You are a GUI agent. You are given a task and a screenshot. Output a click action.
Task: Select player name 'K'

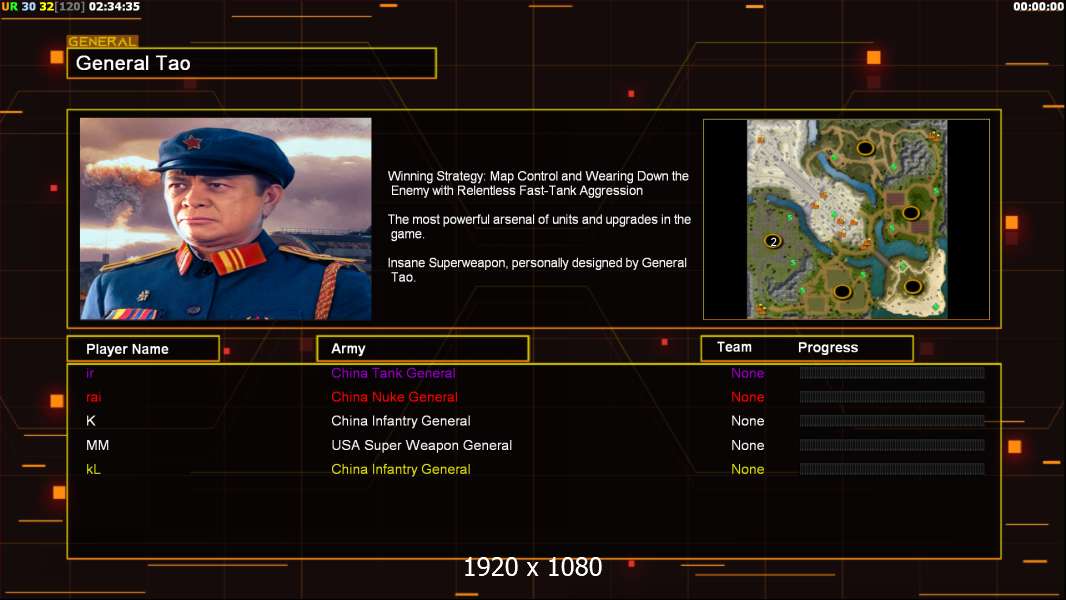point(90,421)
